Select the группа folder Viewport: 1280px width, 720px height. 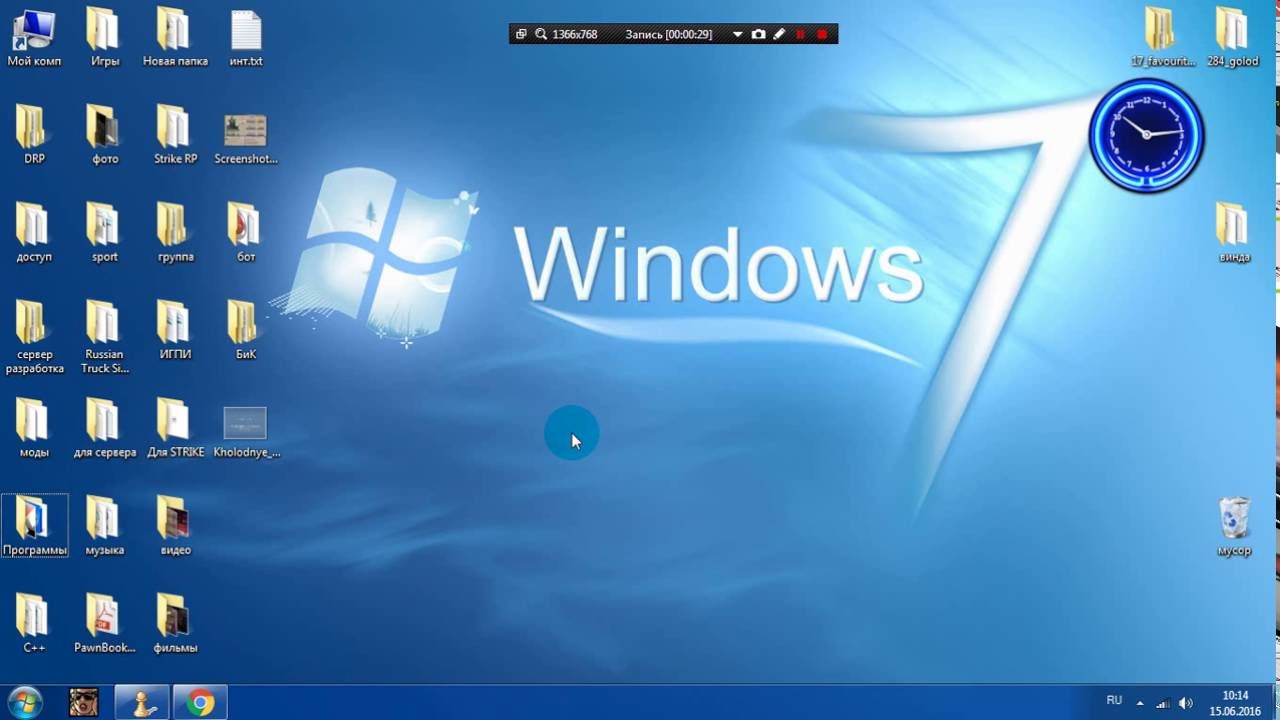[175, 233]
